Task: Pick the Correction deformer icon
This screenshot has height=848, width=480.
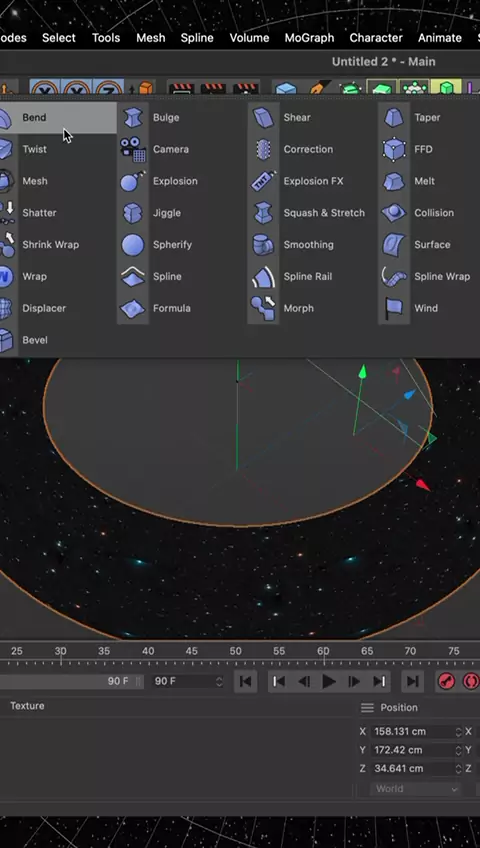Action: tap(264, 149)
